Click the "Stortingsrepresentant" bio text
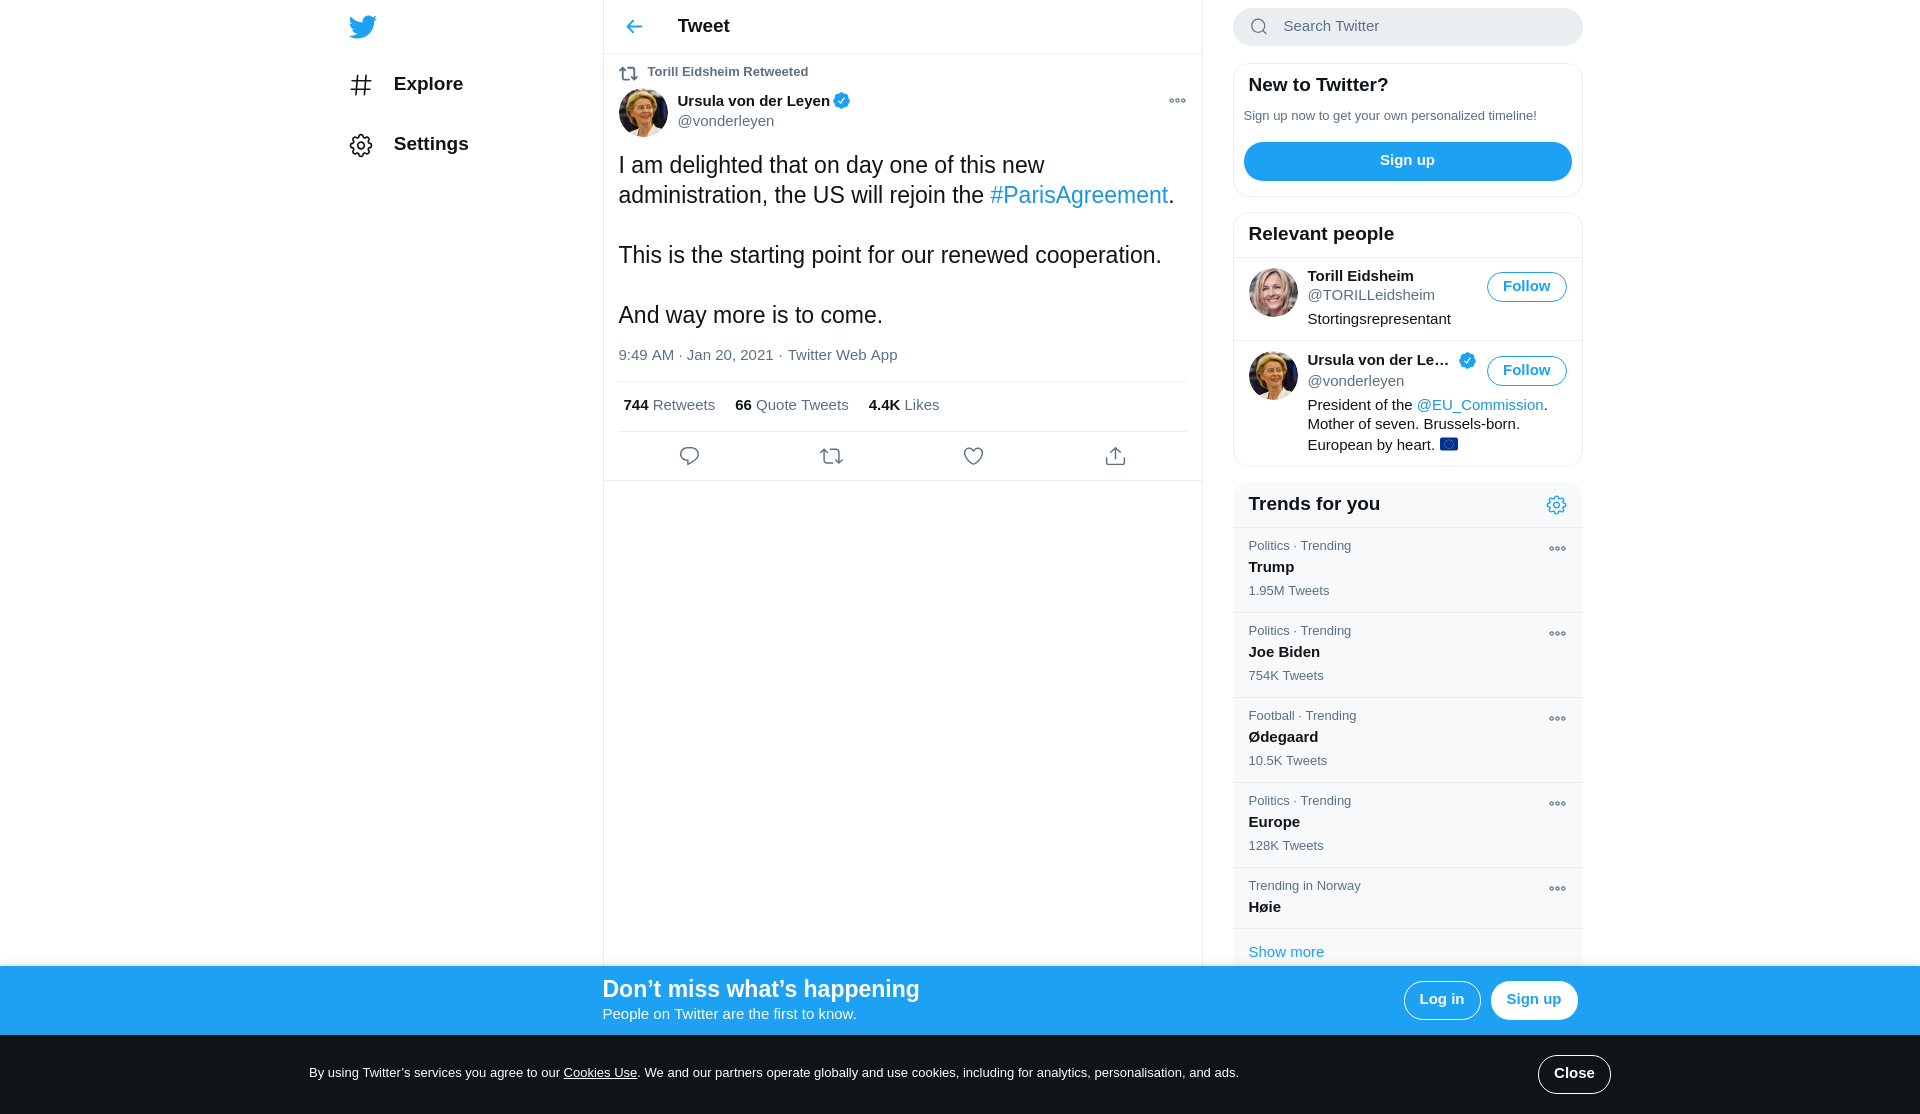Viewport: 1920px width, 1114px height. coord(1378,319)
